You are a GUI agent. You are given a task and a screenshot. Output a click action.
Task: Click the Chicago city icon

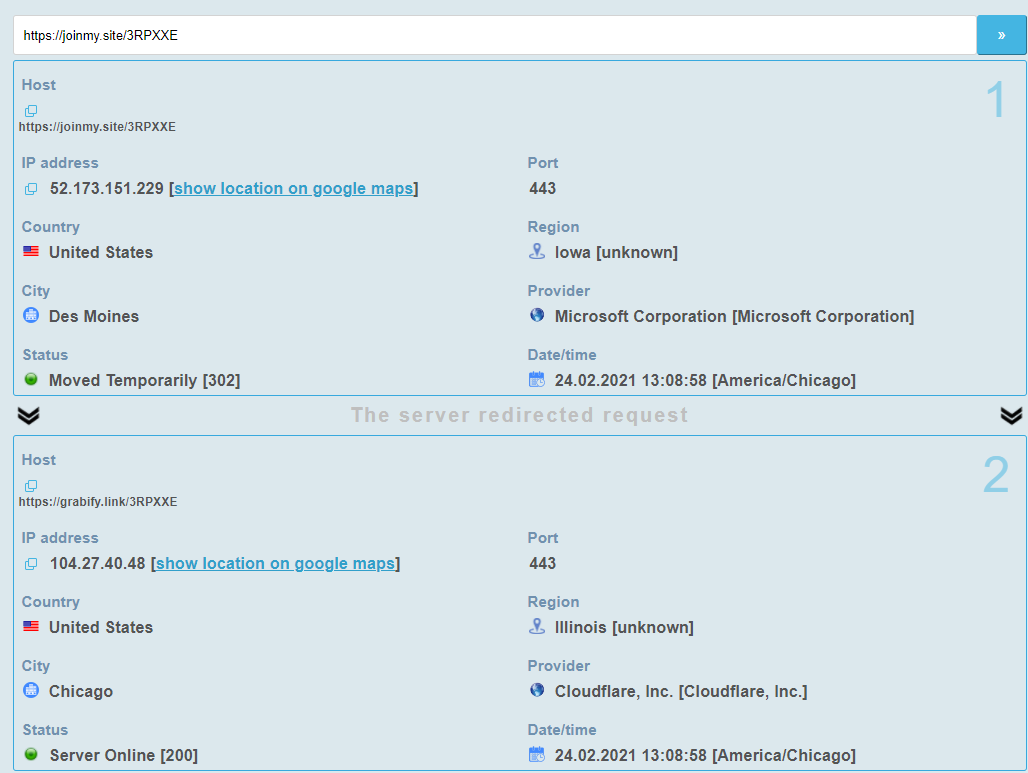[31, 691]
